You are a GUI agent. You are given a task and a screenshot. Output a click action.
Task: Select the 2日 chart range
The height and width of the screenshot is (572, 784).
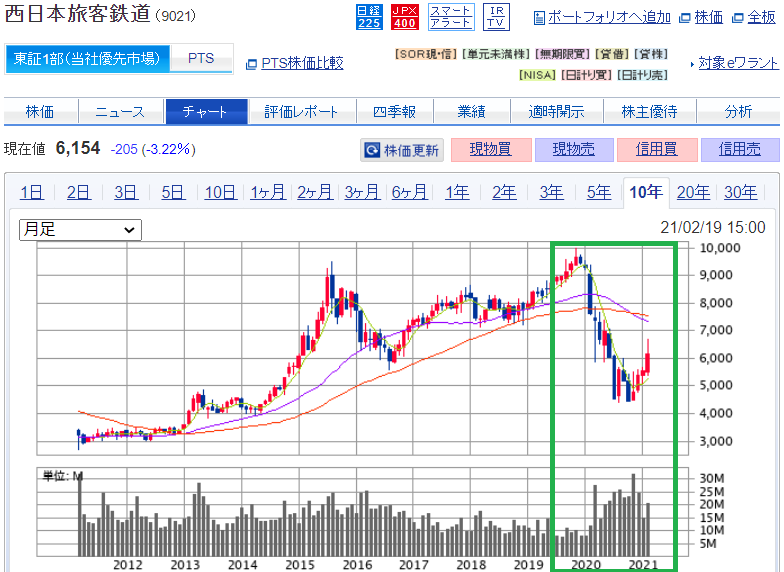pyautogui.click(x=79, y=192)
